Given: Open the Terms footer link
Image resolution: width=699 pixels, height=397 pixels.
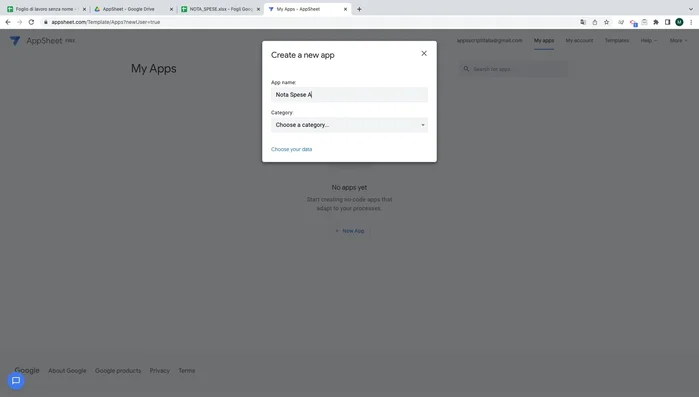Looking at the screenshot, I should [x=187, y=371].
